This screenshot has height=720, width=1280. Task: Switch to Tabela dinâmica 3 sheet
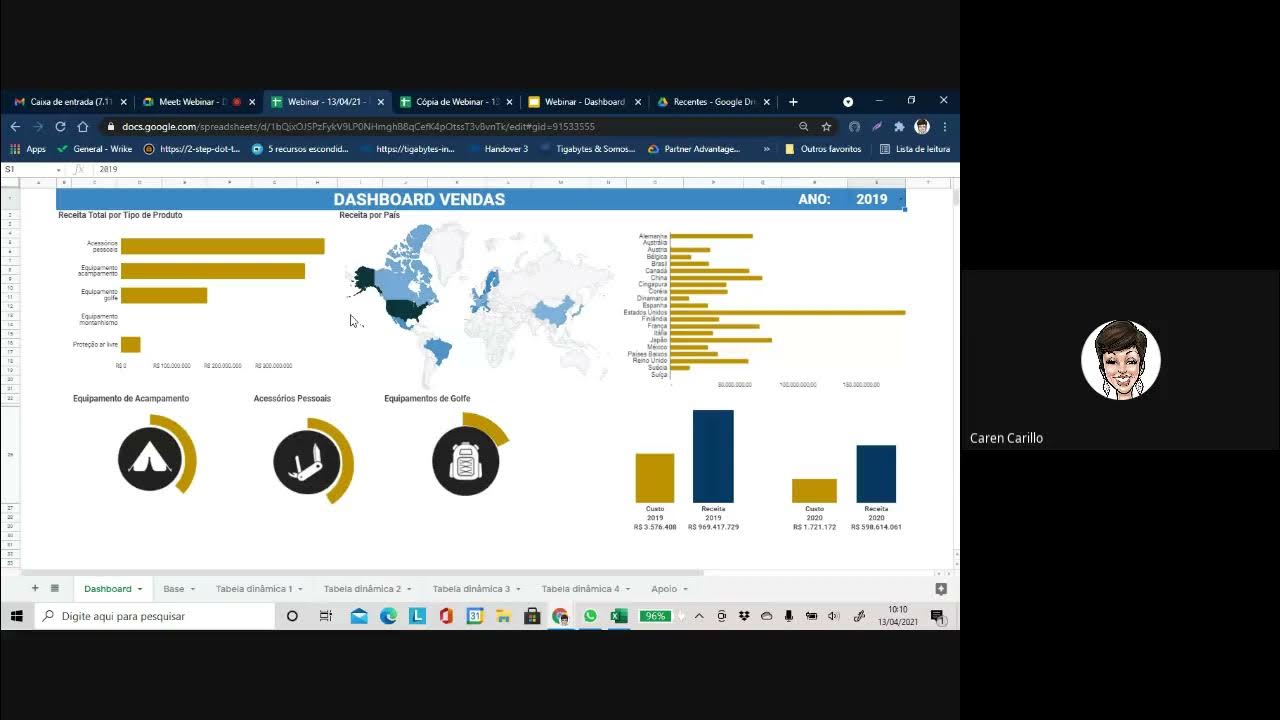pos(471,589)
